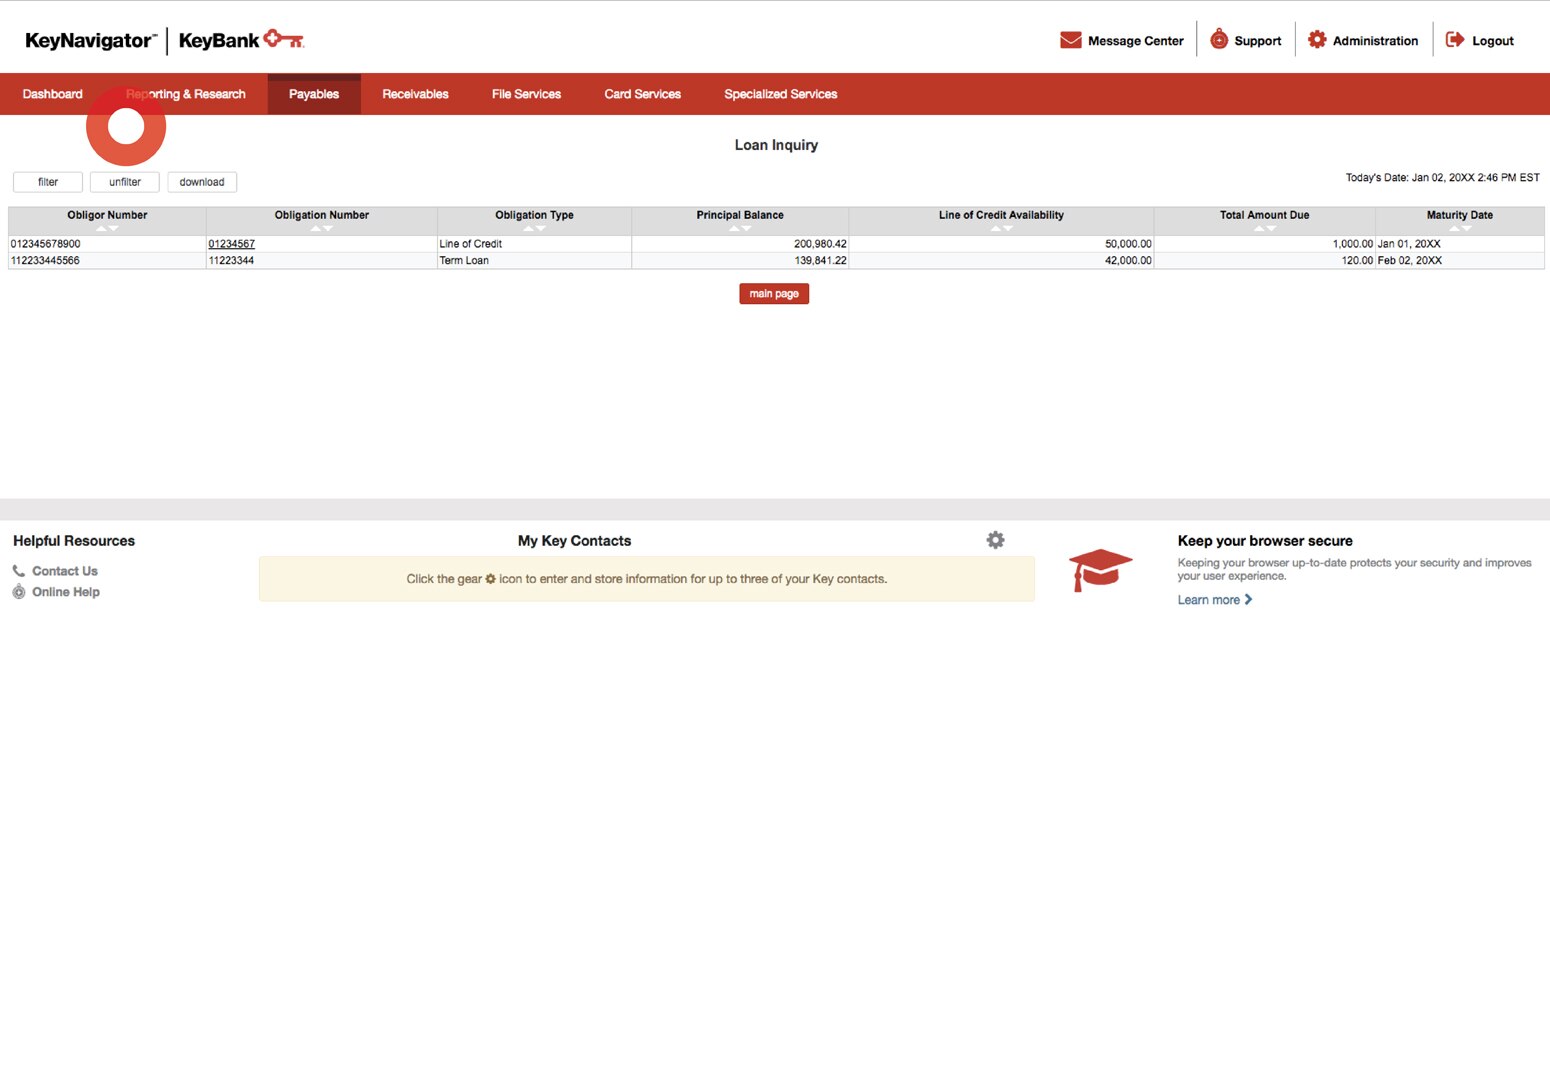Click the Obligation Number sort chevron
This screenshot has width=1550, height=1087.
tap(316, 227)
